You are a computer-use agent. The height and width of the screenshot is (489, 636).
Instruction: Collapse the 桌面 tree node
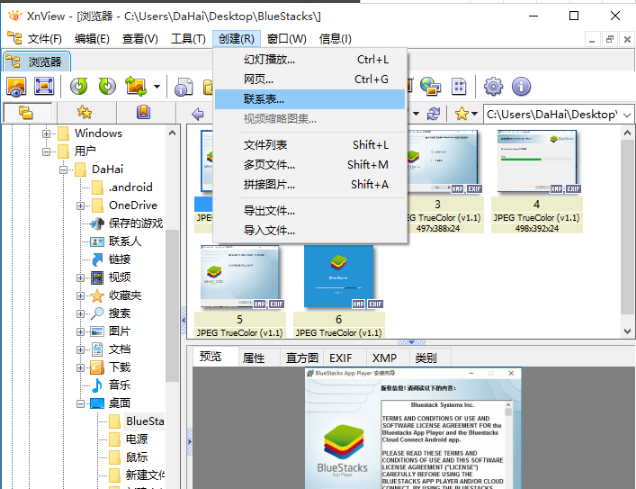pos(80,403)
